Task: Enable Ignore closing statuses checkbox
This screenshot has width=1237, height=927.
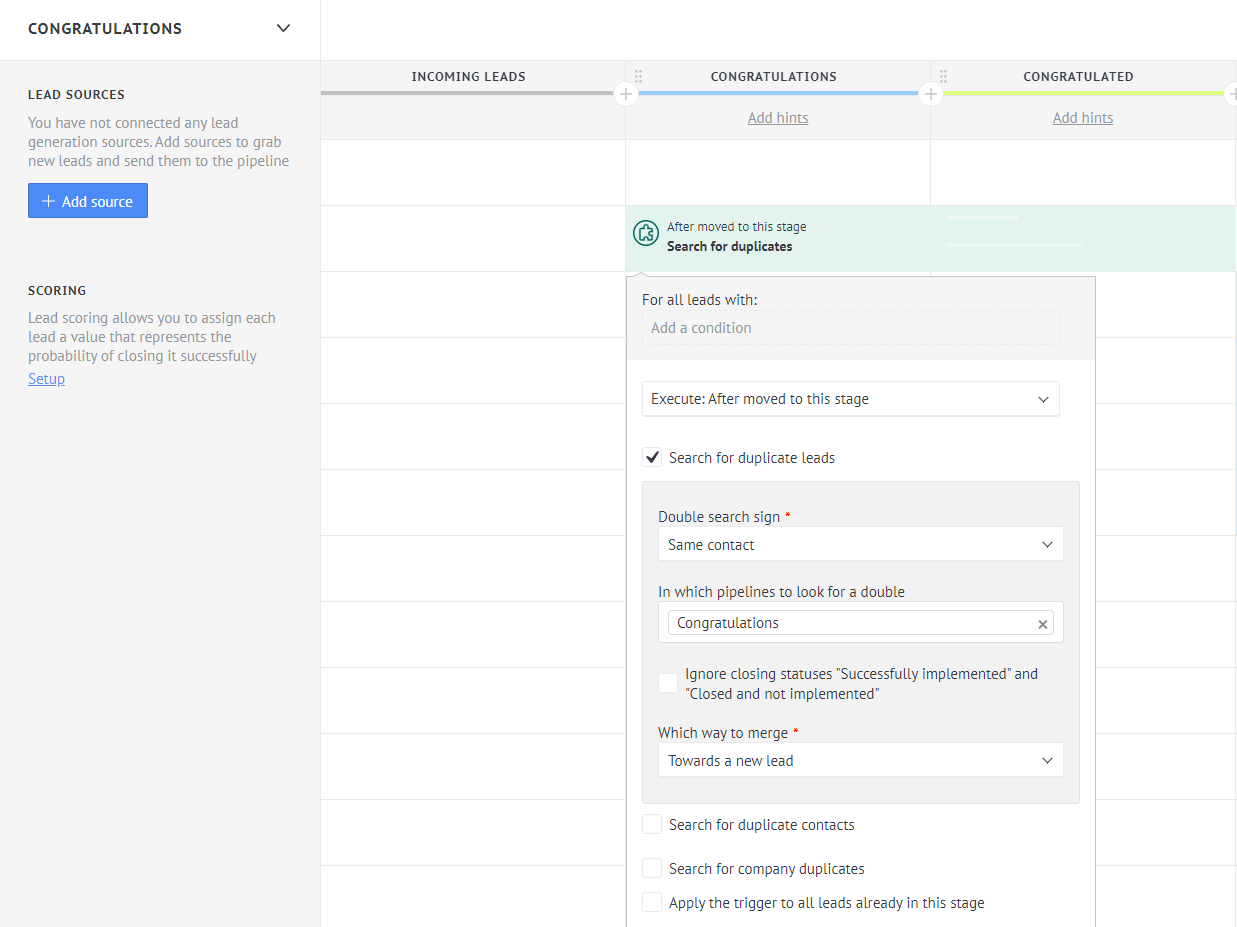Action: (x=668, y=683)
